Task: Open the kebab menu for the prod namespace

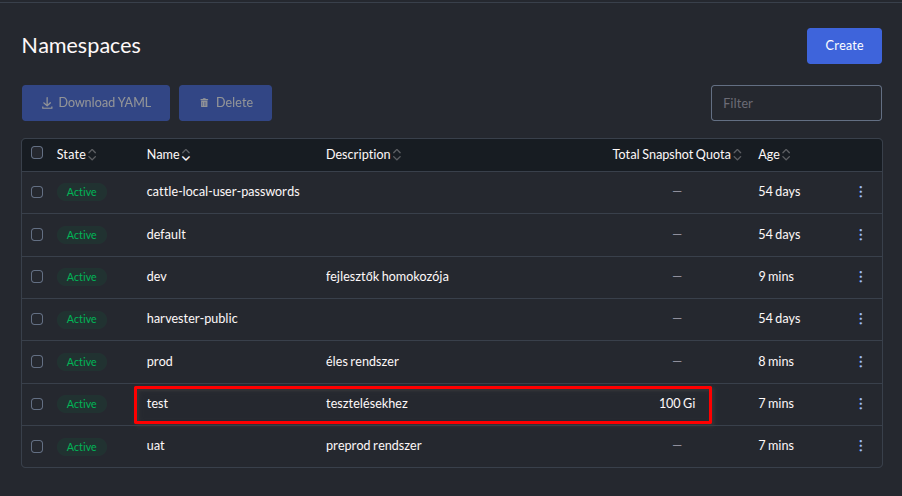Action: [860, 361]
